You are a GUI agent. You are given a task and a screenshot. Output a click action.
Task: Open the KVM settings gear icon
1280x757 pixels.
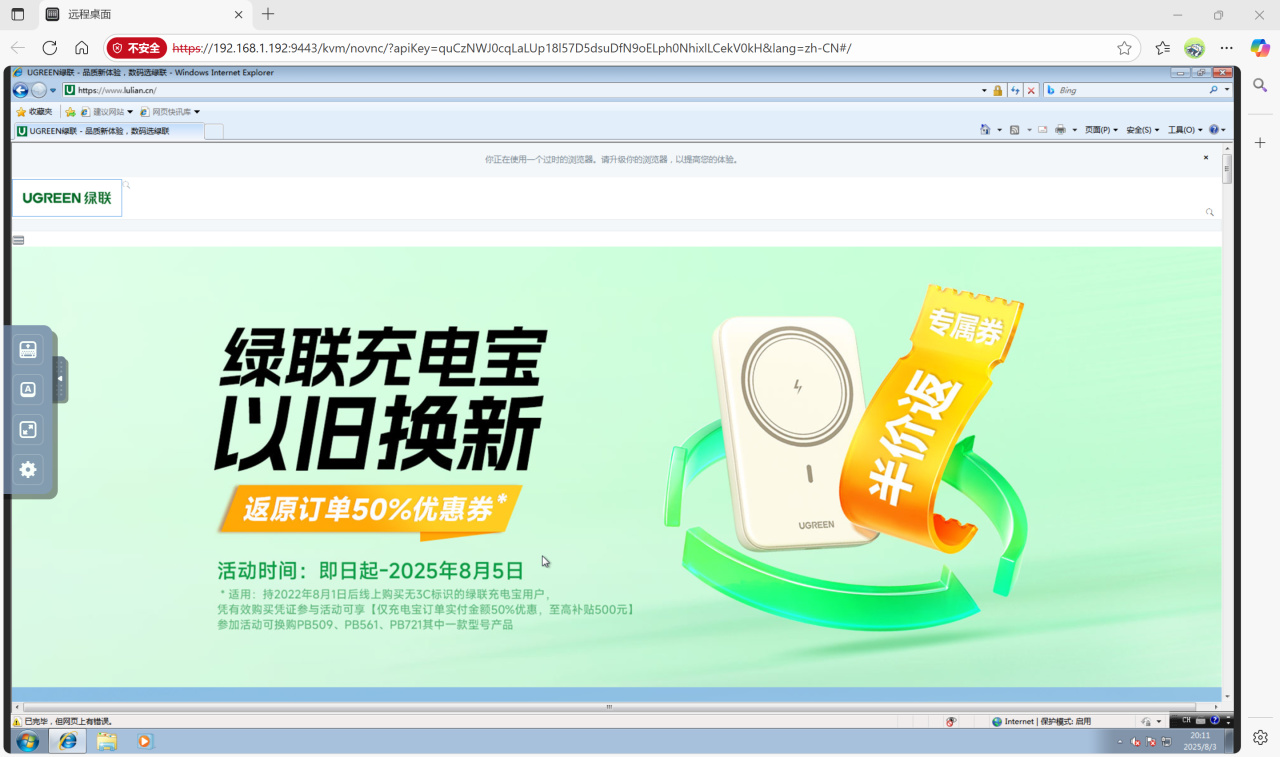pos(28,470)
